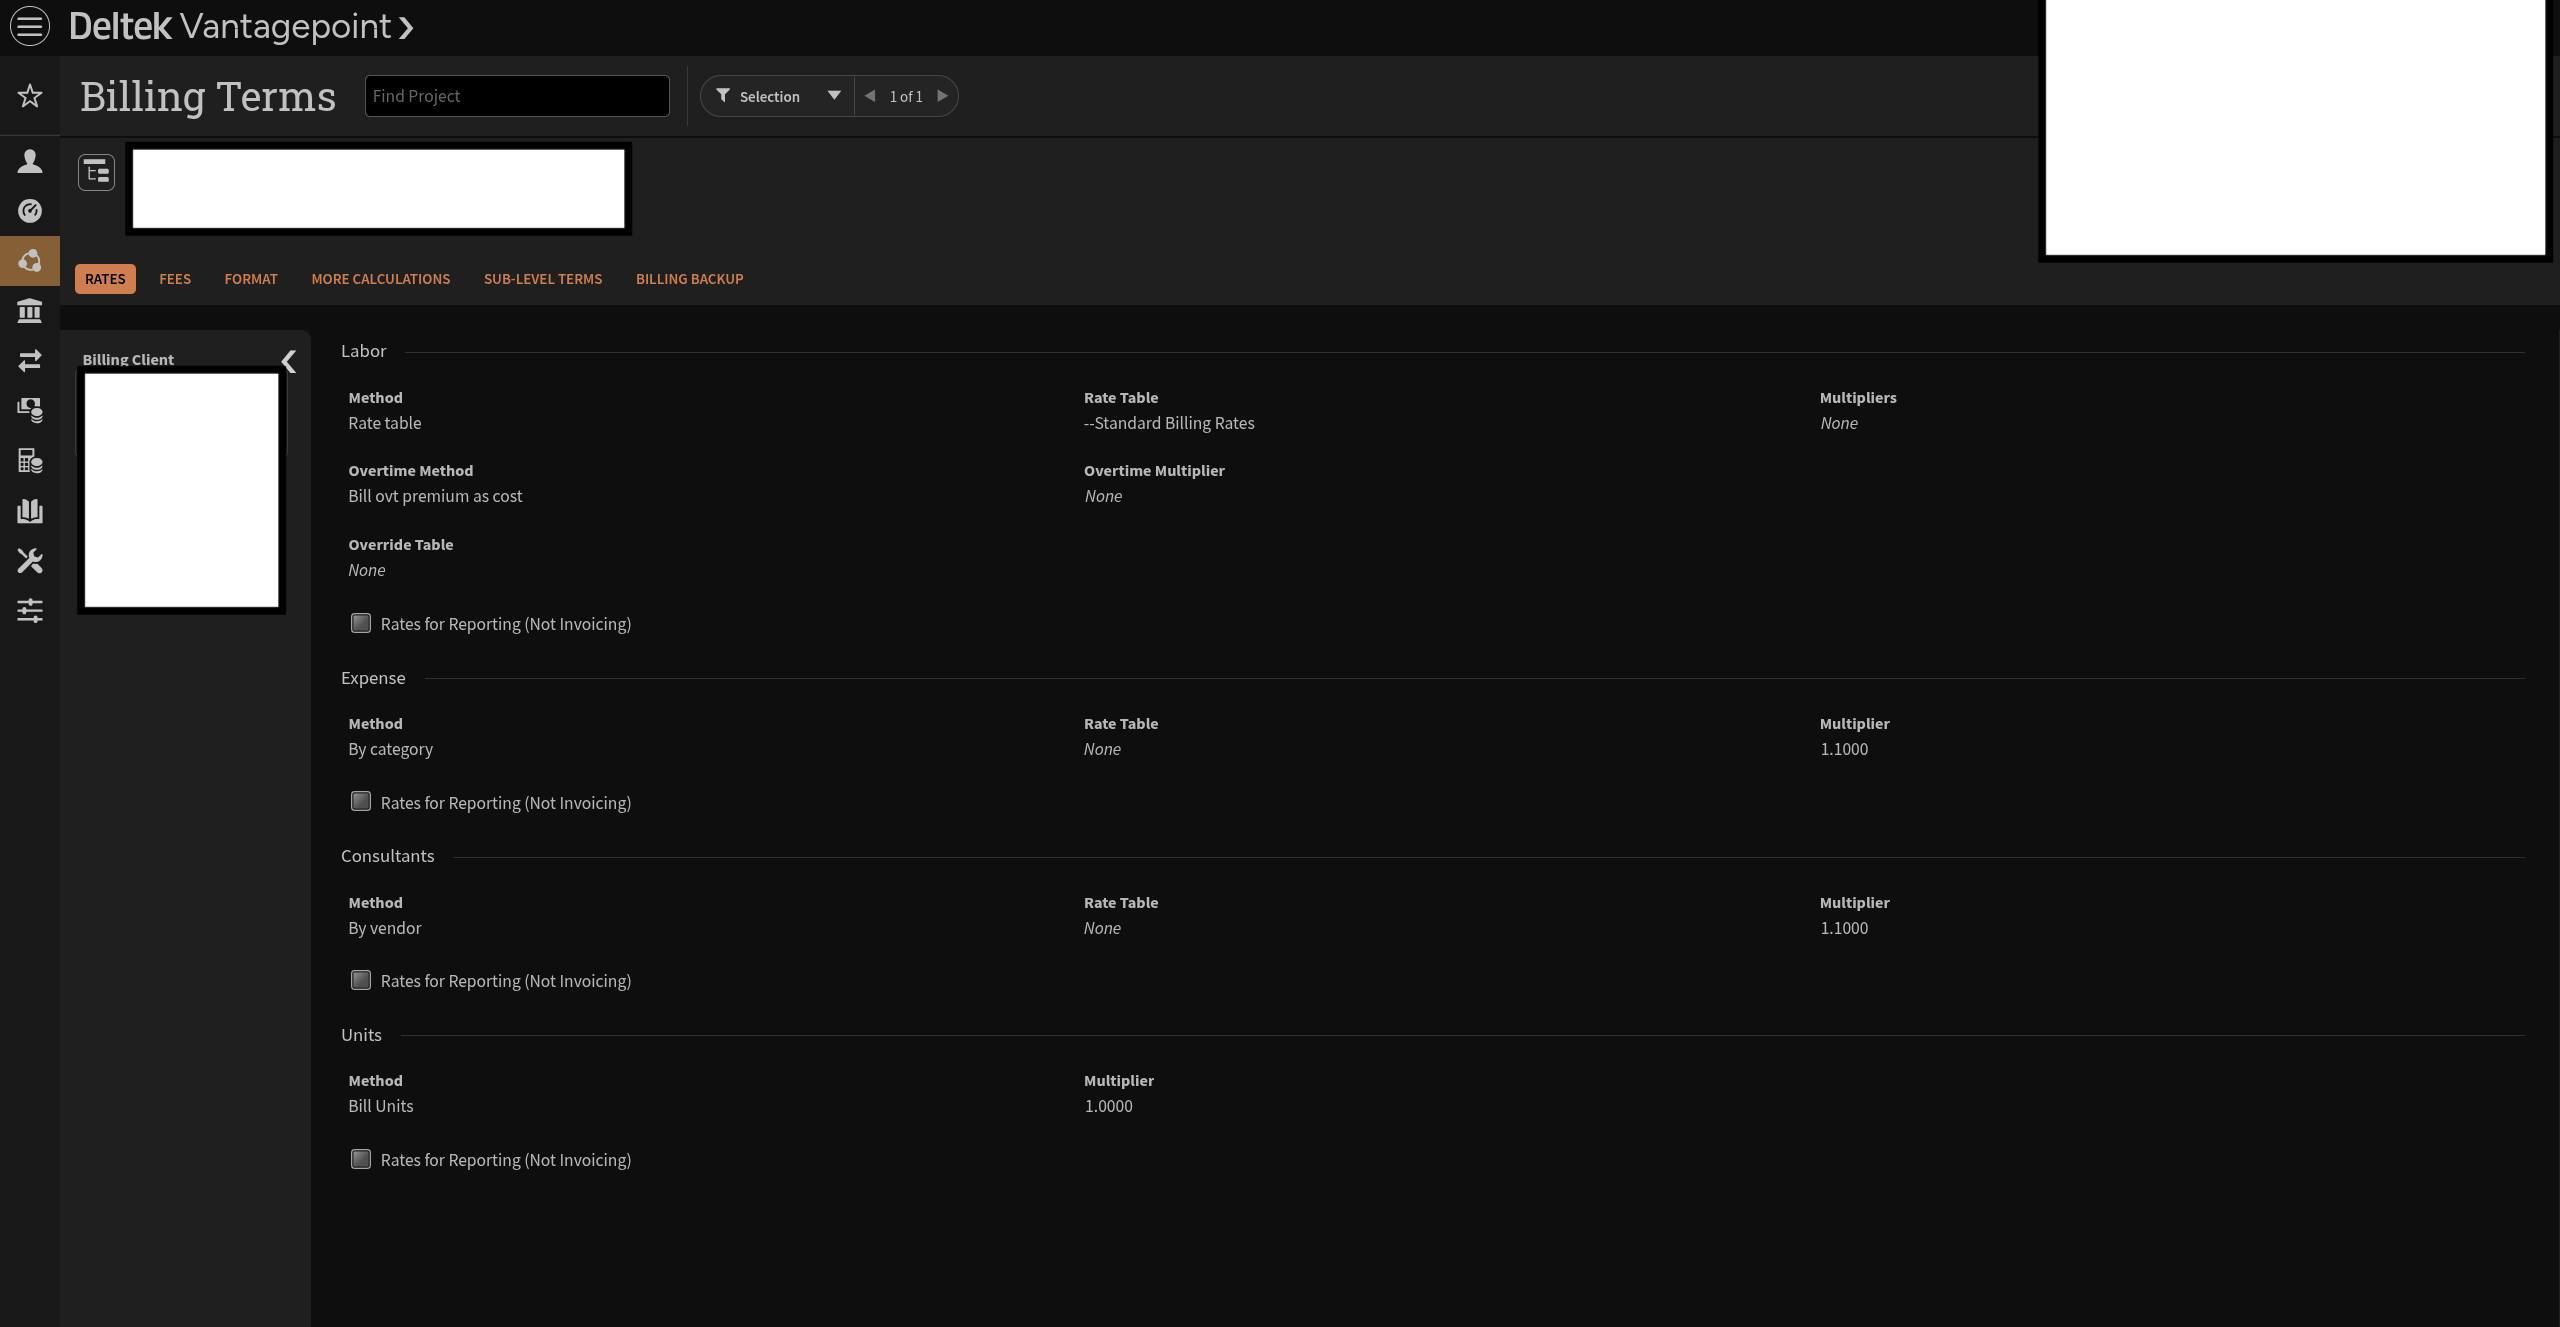Go to next record arrow
This screenshot has height=1327, width=2560.
tap(942, 96)
